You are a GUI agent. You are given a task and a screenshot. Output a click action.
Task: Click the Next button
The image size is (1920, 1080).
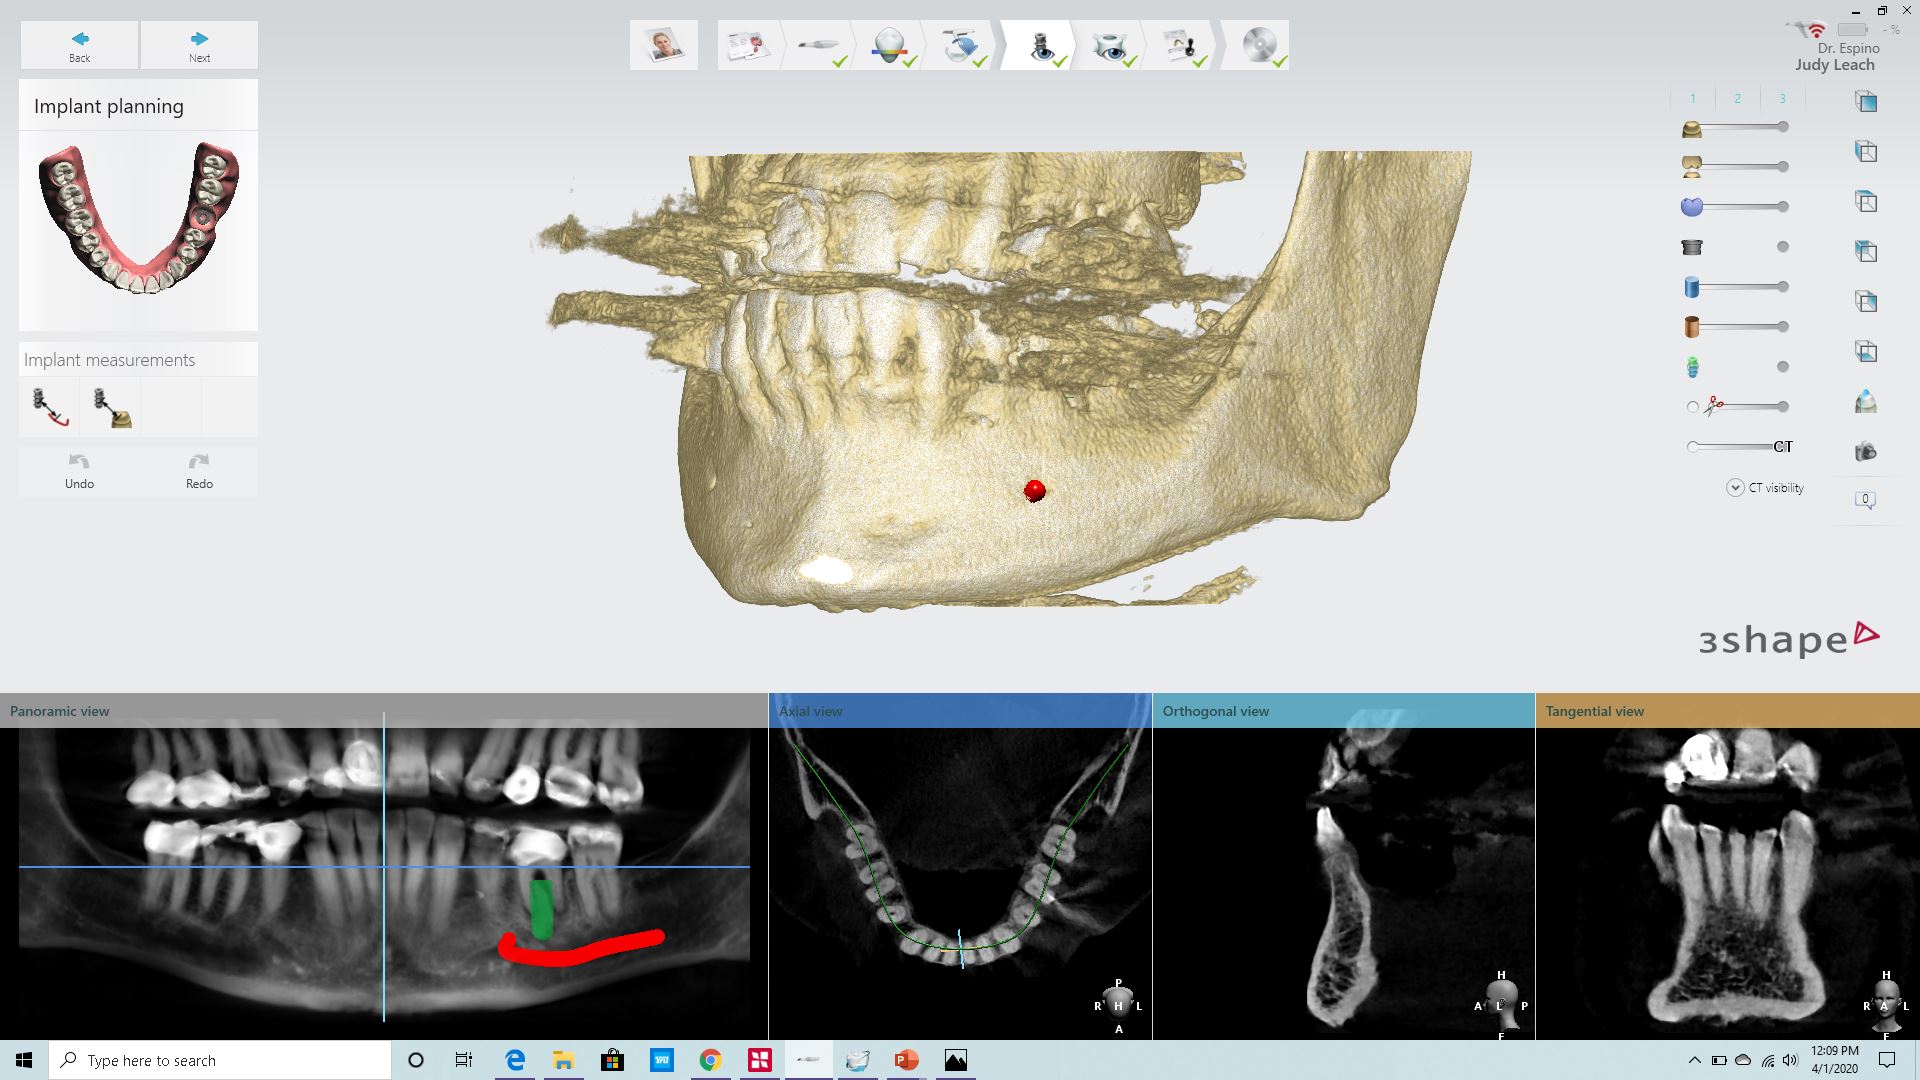(x=199, y=44)
